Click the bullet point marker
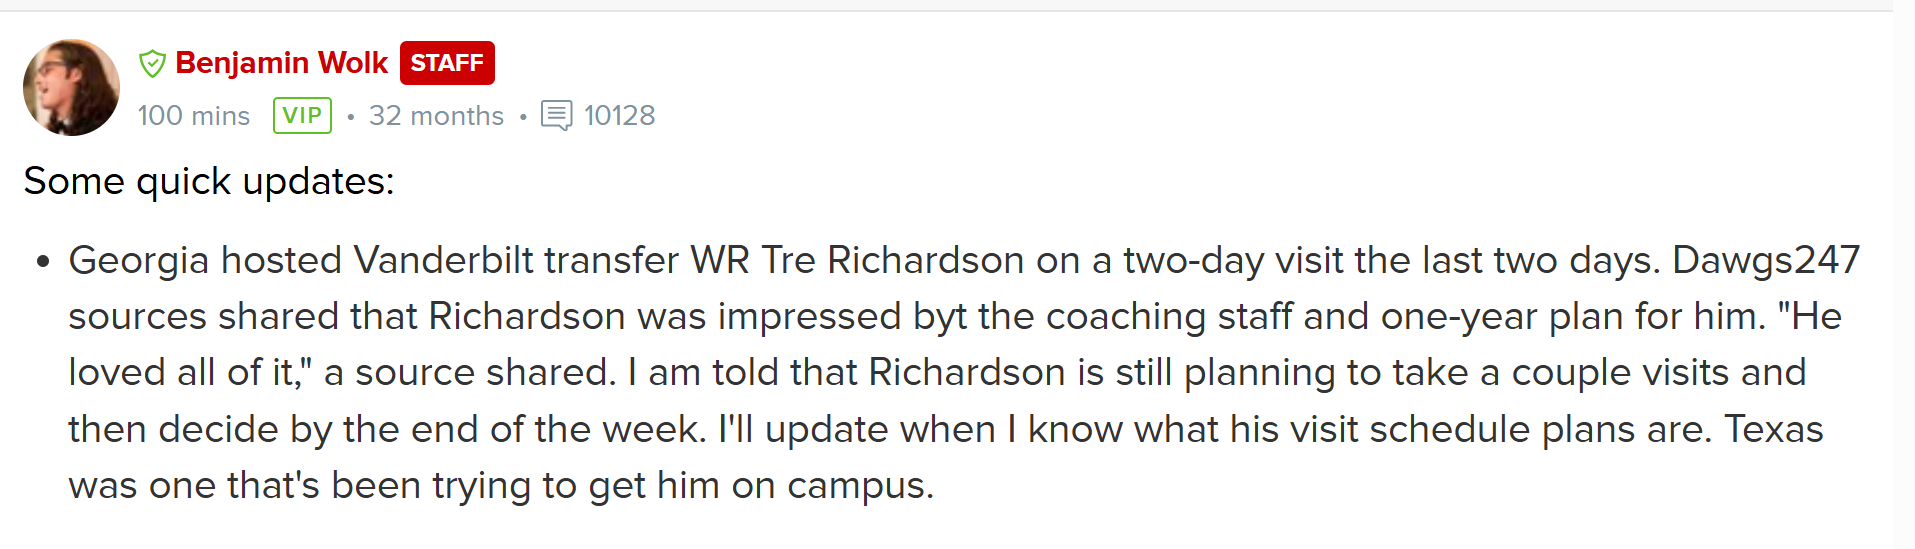 (x=42, y=262)
